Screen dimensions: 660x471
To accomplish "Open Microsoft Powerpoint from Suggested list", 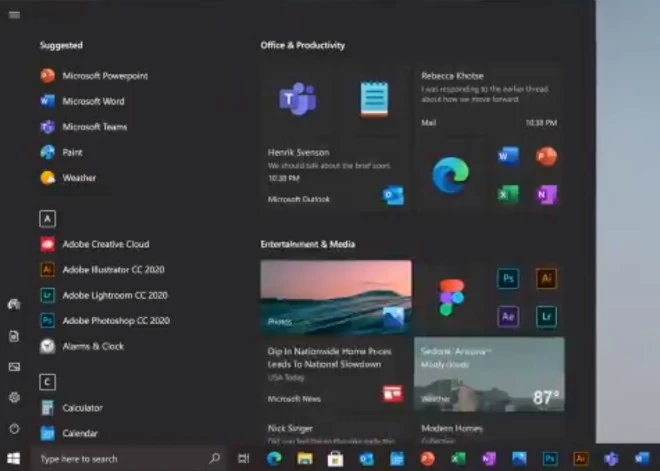I will 94,76.
